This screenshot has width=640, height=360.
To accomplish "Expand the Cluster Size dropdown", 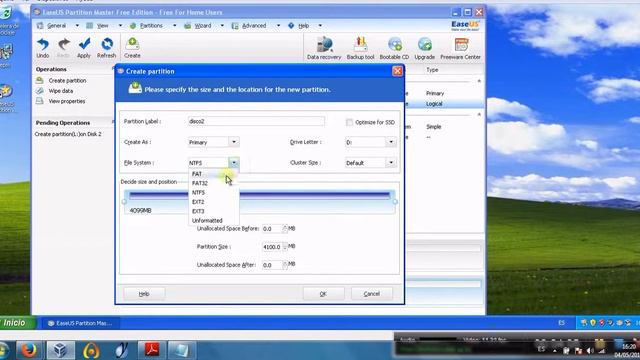I will tap(391, 162).
